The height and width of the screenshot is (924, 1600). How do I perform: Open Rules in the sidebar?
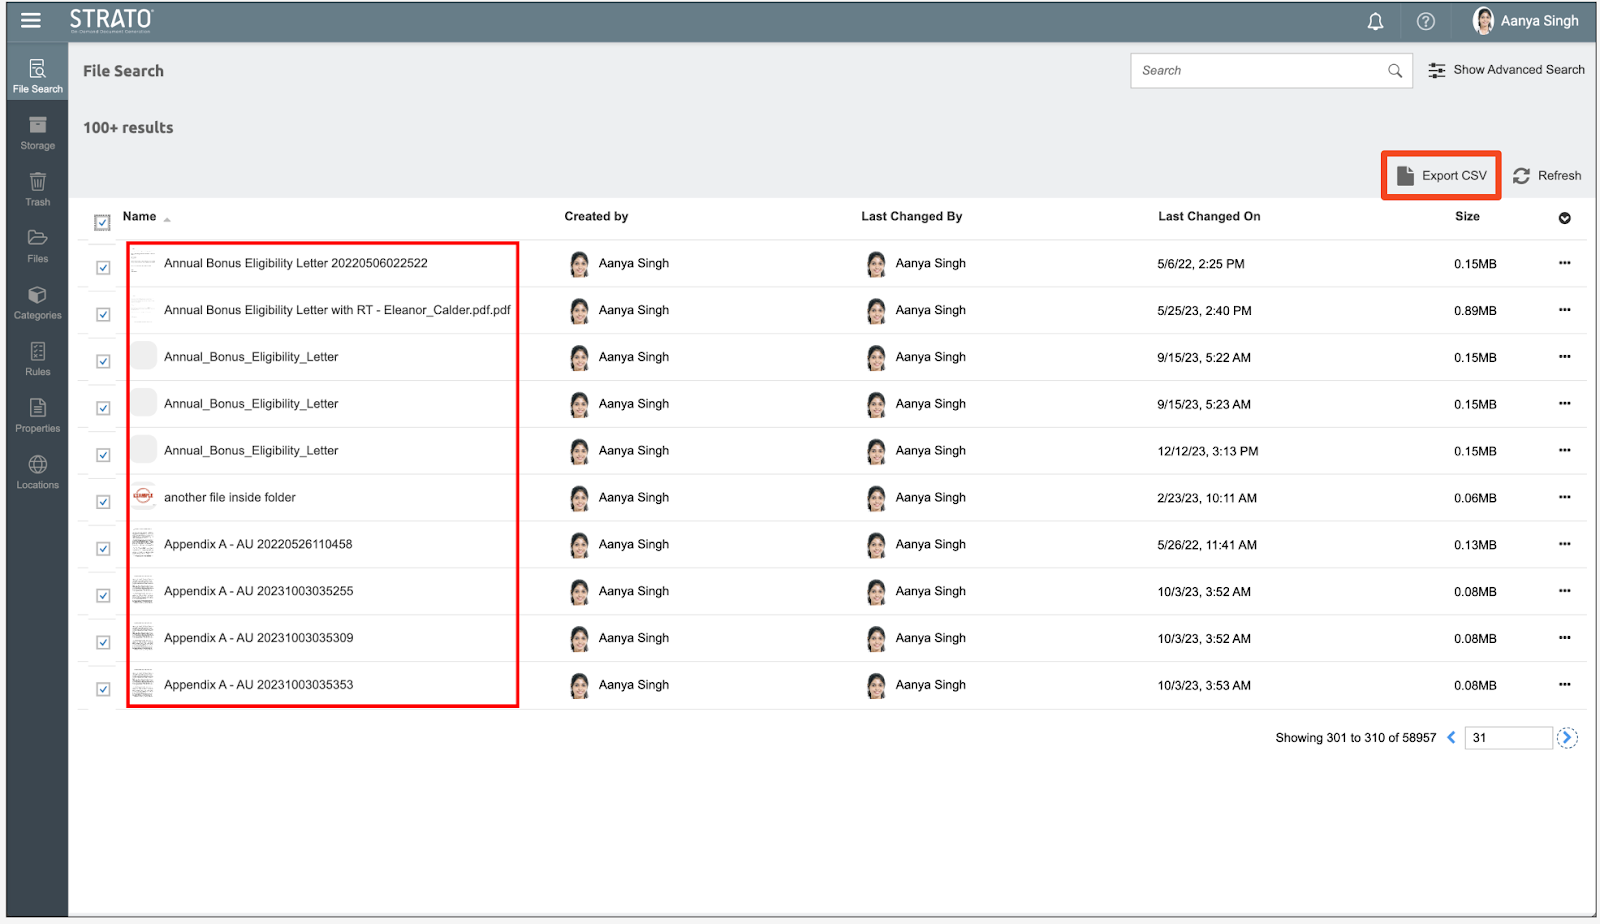point(38,359)
